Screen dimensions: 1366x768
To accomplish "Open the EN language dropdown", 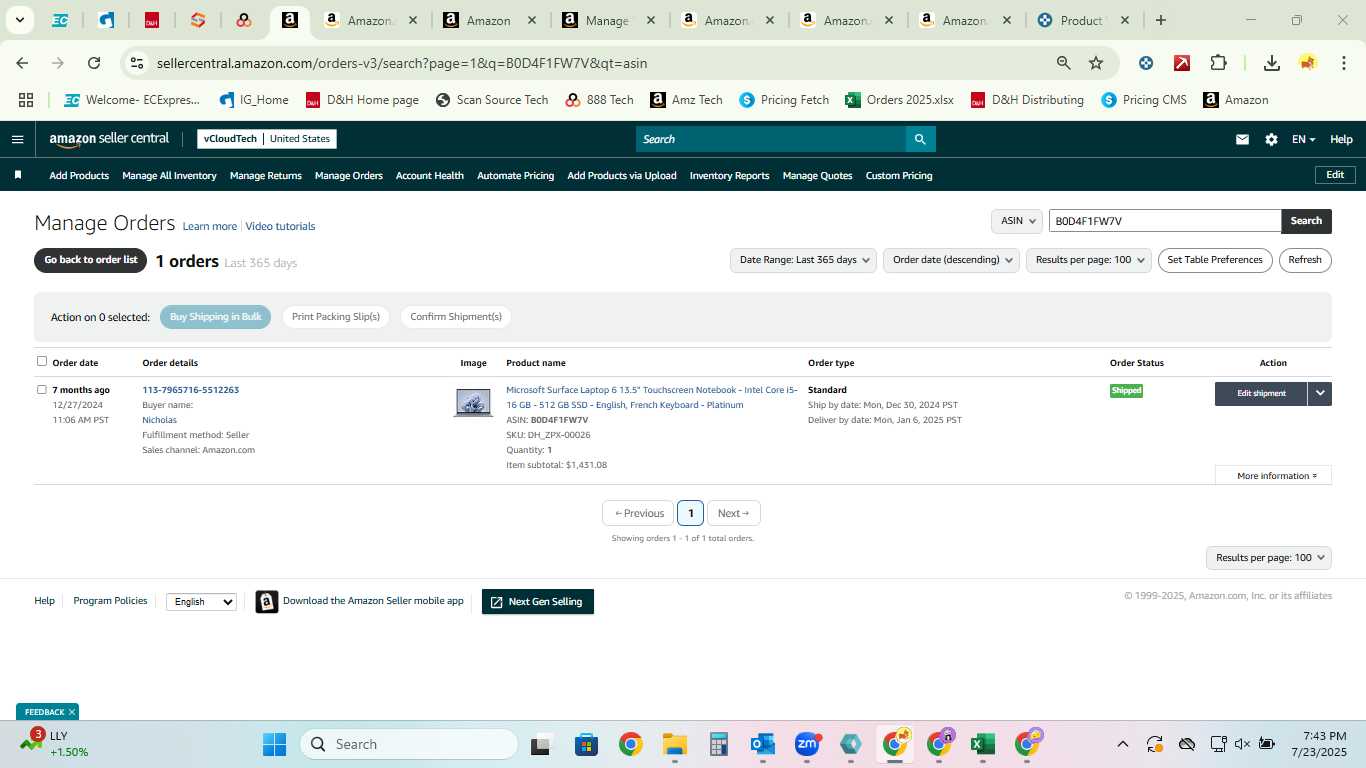I will point(1303,139).
